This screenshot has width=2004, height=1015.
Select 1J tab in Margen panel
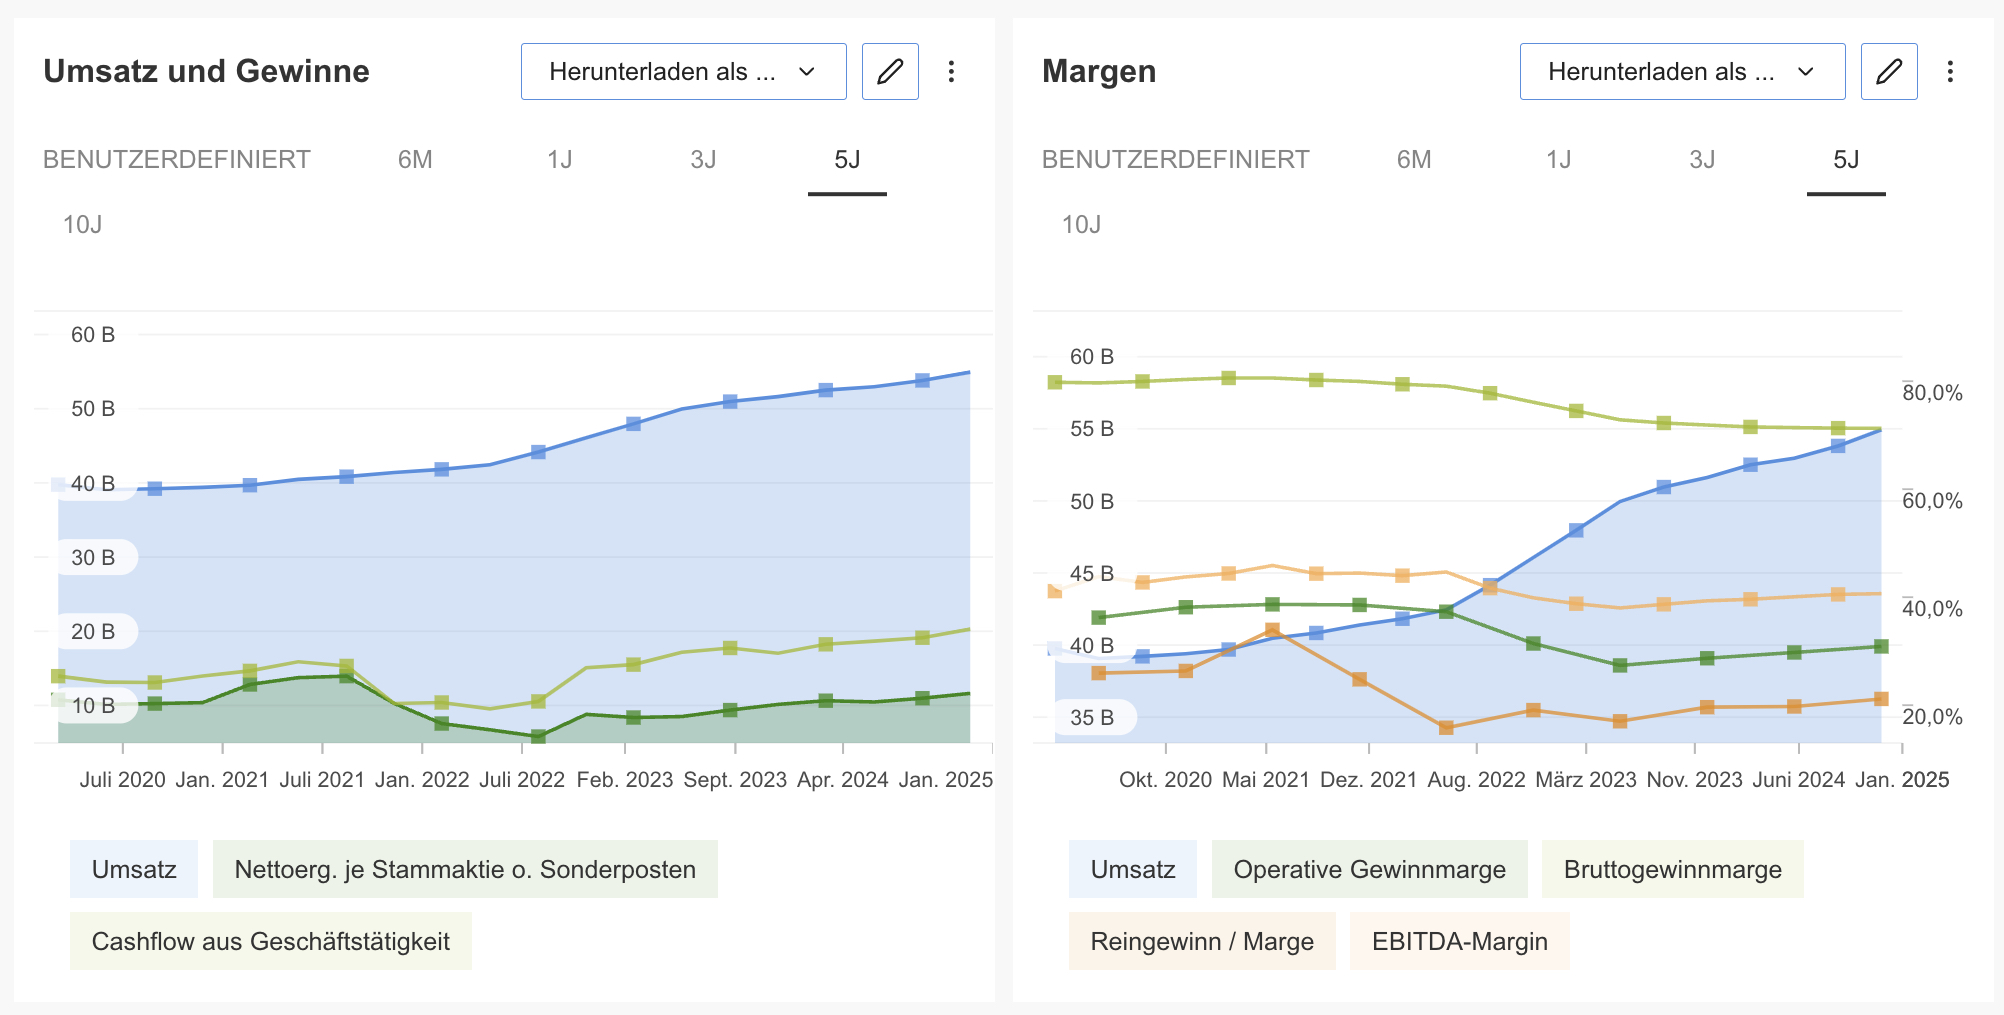(x=1559, y=160)
